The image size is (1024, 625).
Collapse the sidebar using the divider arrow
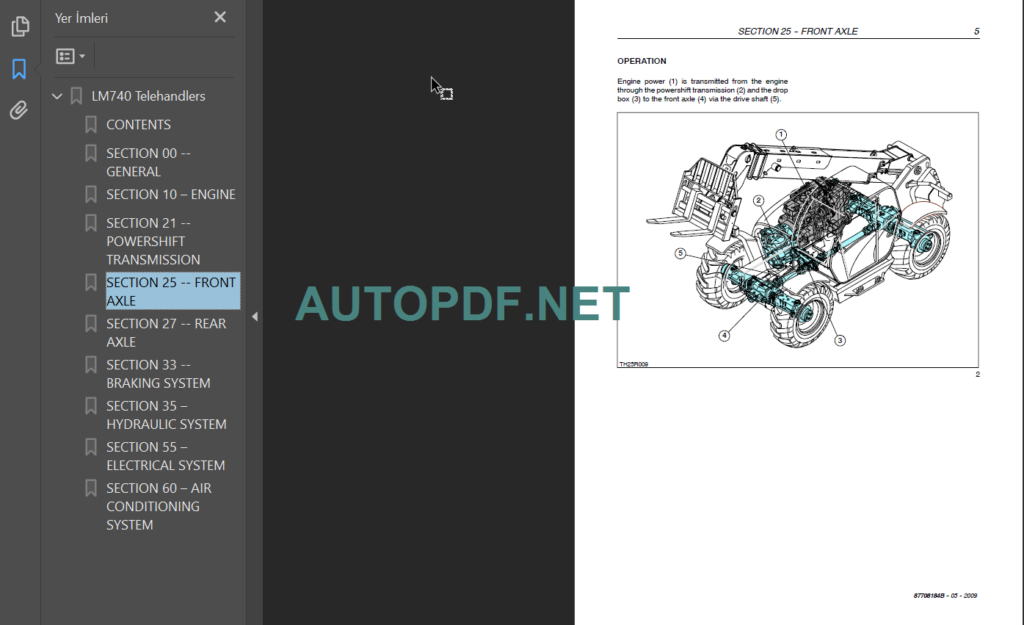tap(254, 316)
